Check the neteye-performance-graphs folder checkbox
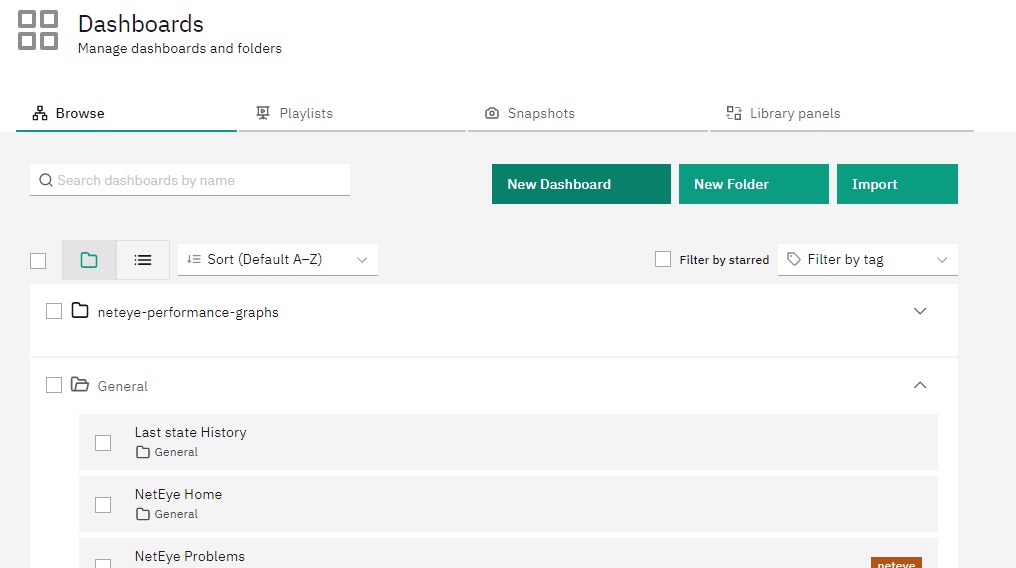Screen dimensions: 1016x568 pyautogui.click(x=54, y=312)
